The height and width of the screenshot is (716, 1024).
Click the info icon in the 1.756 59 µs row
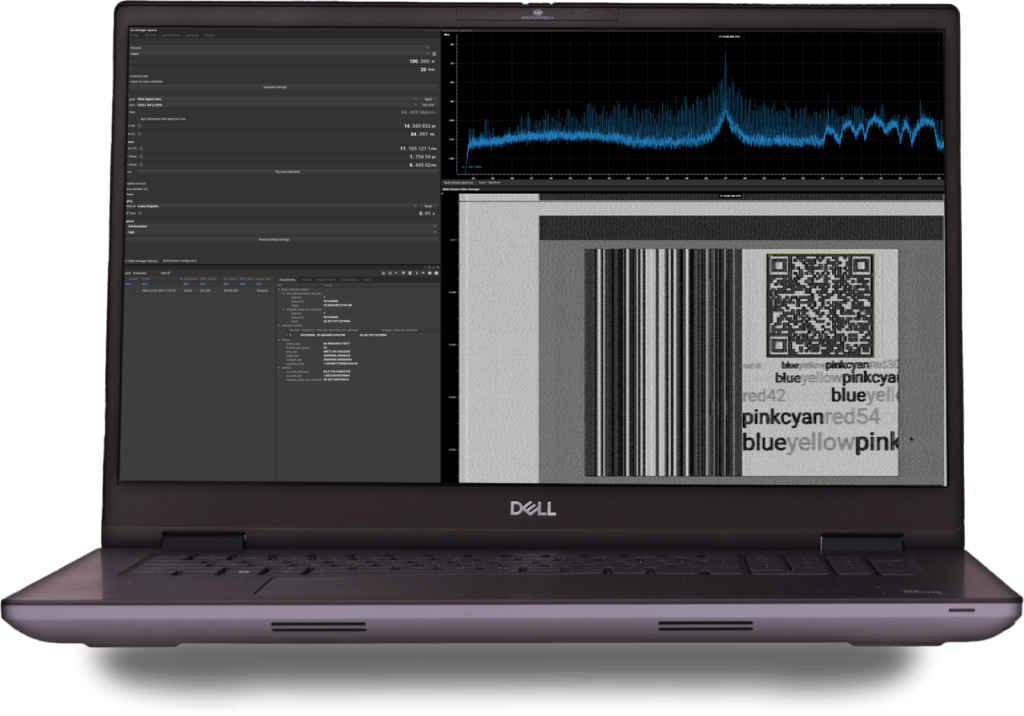point(141,157)
